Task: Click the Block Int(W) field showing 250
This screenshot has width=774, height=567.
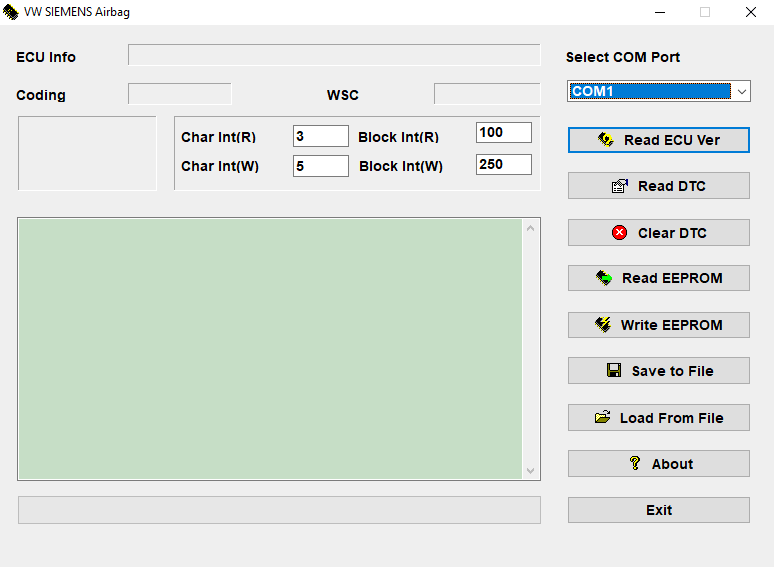Action: click(503, 164)
